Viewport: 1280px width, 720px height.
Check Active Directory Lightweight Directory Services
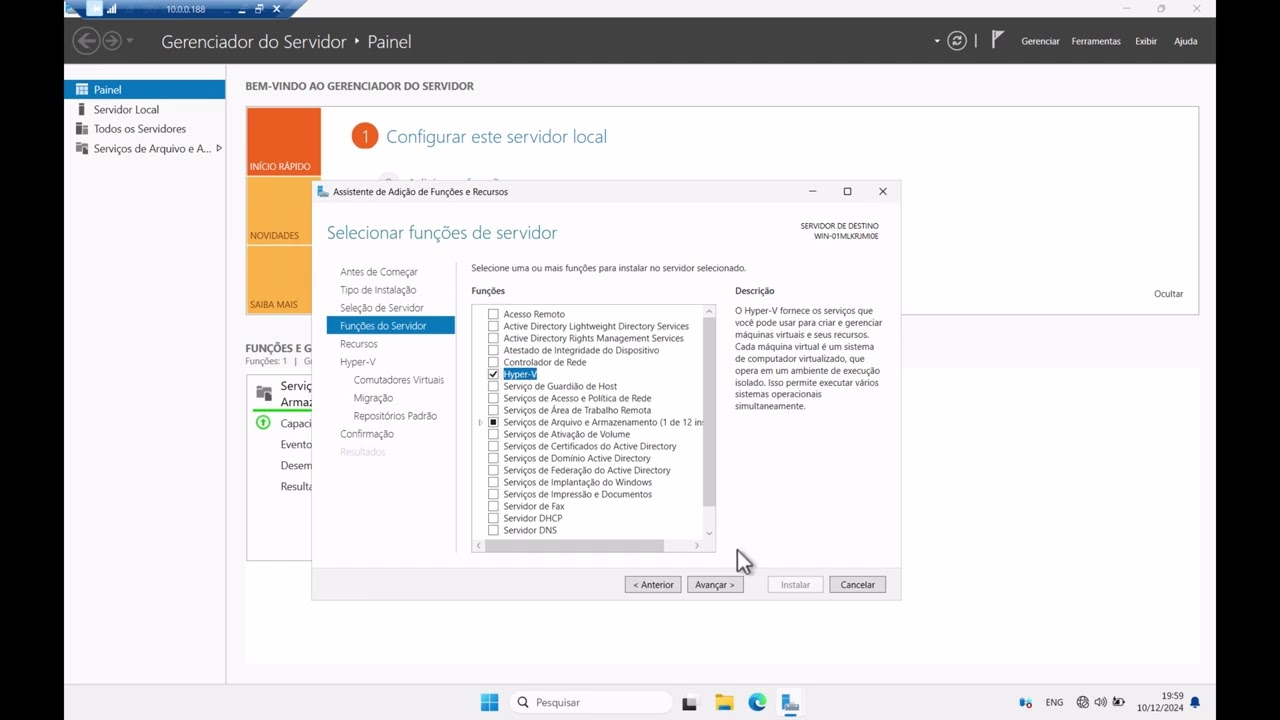pos(493,326)
